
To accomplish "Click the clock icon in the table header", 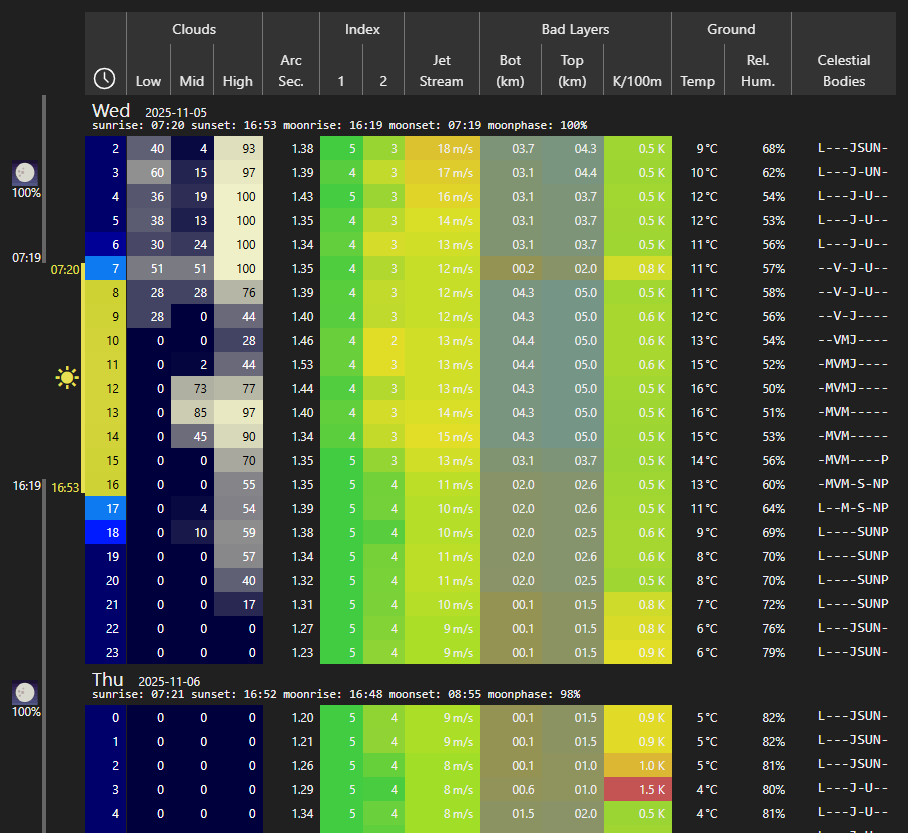I will (105, 78).
